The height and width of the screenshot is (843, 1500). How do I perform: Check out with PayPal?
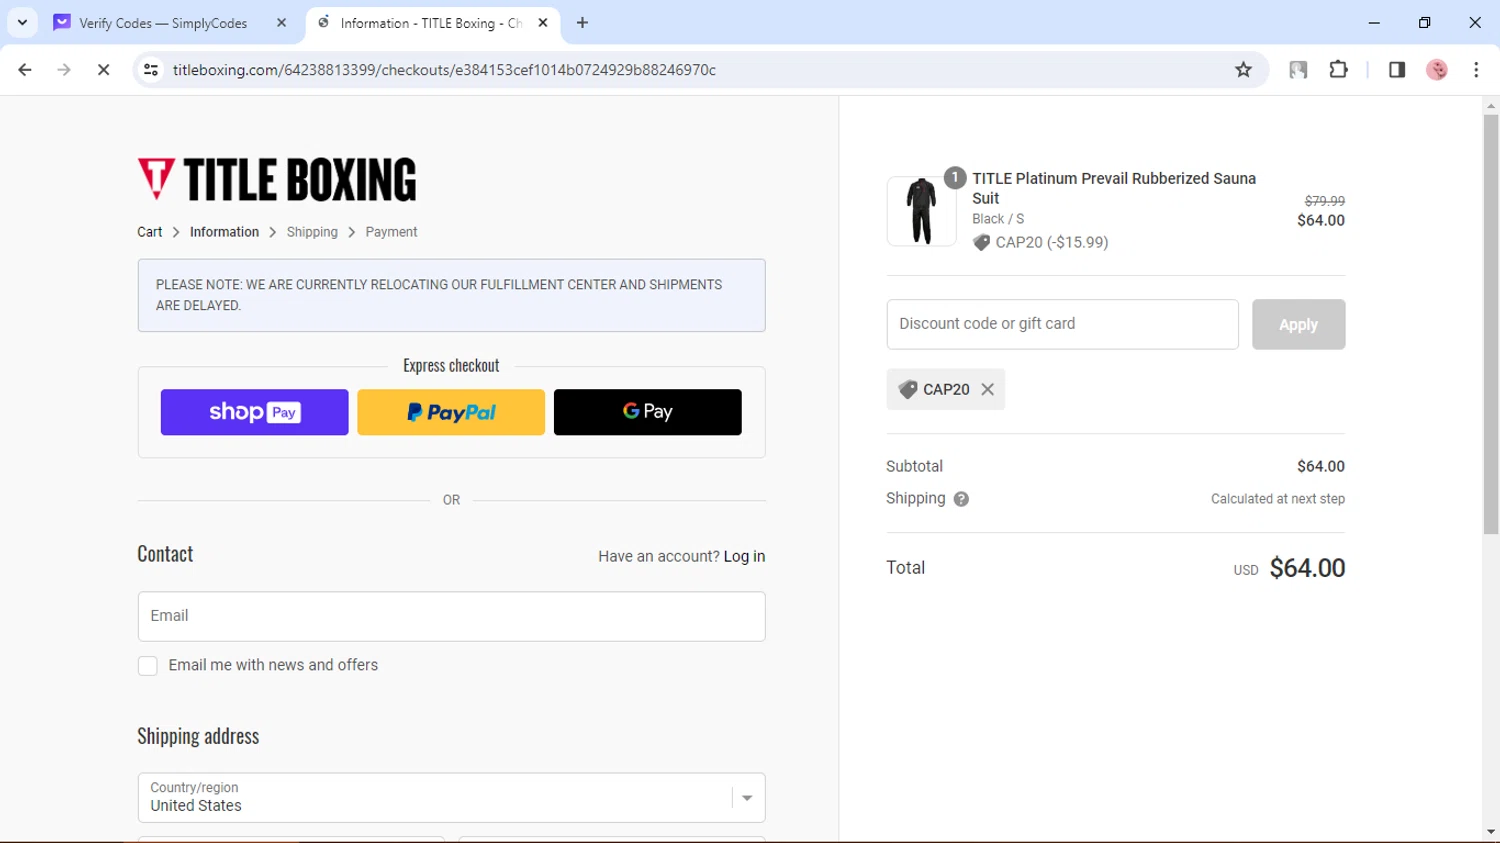[451, 412]
